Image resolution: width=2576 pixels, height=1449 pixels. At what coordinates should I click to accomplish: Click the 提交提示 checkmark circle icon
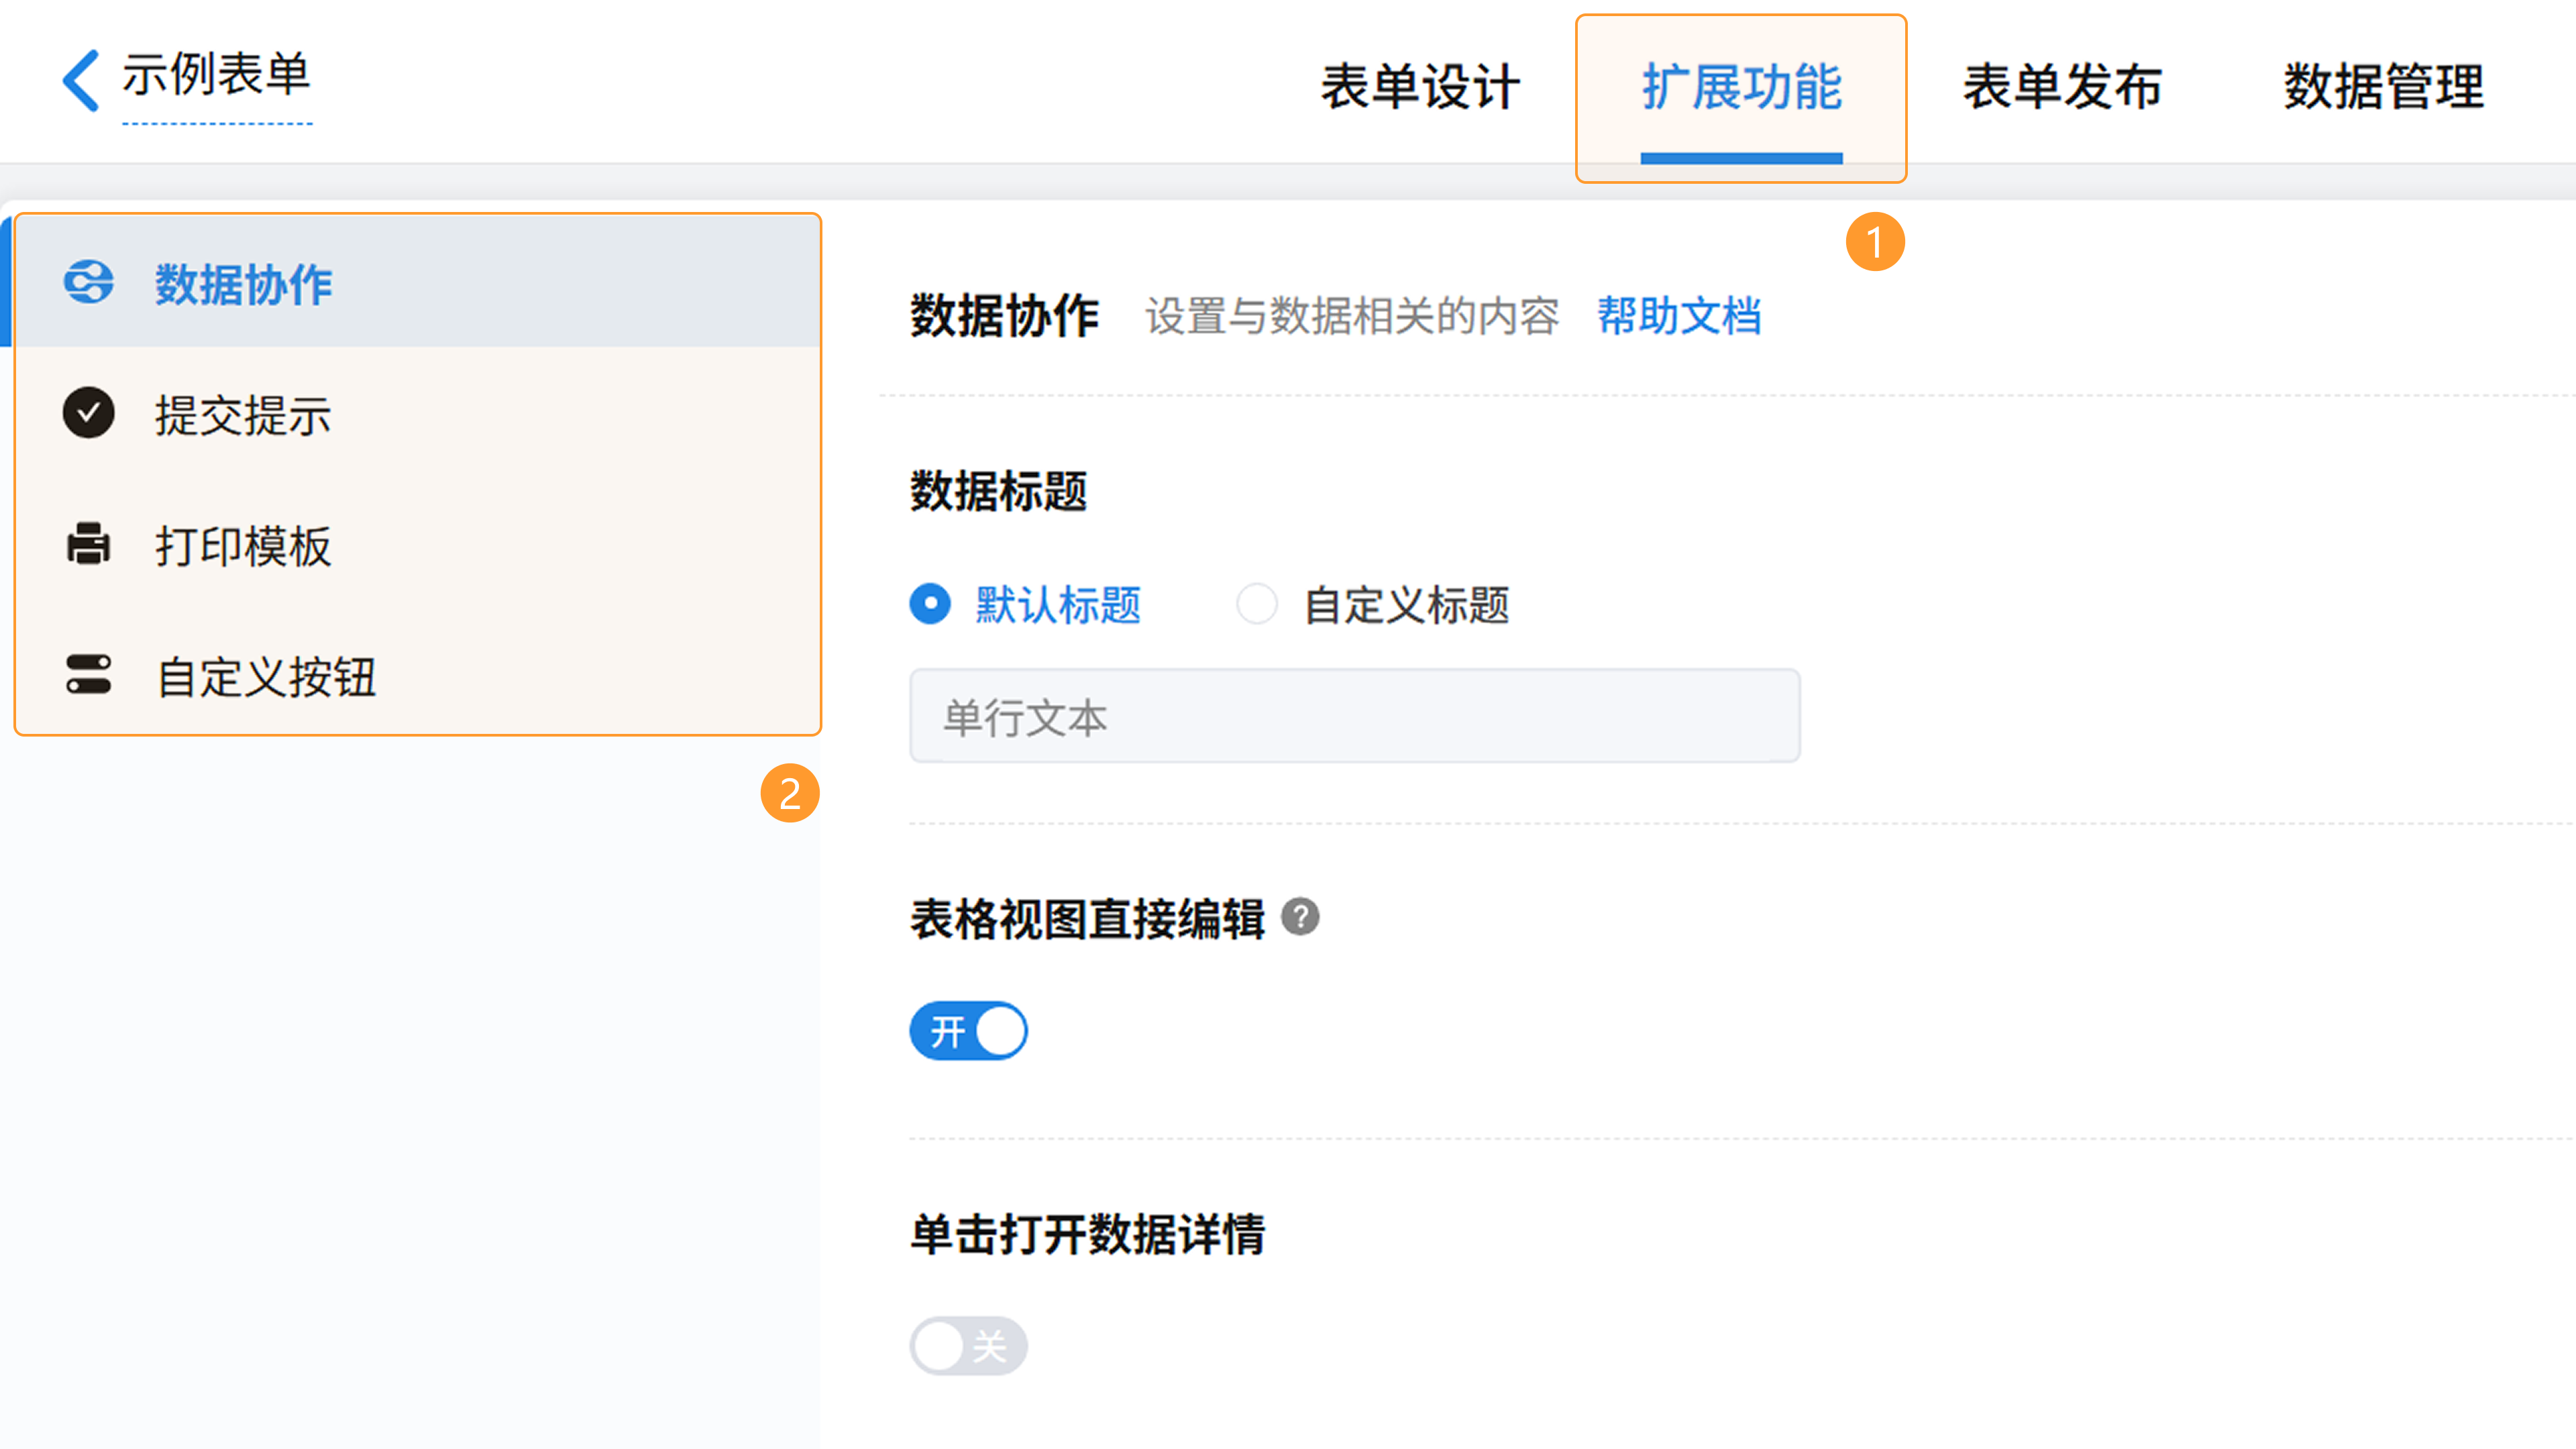(x=89, y=413)
